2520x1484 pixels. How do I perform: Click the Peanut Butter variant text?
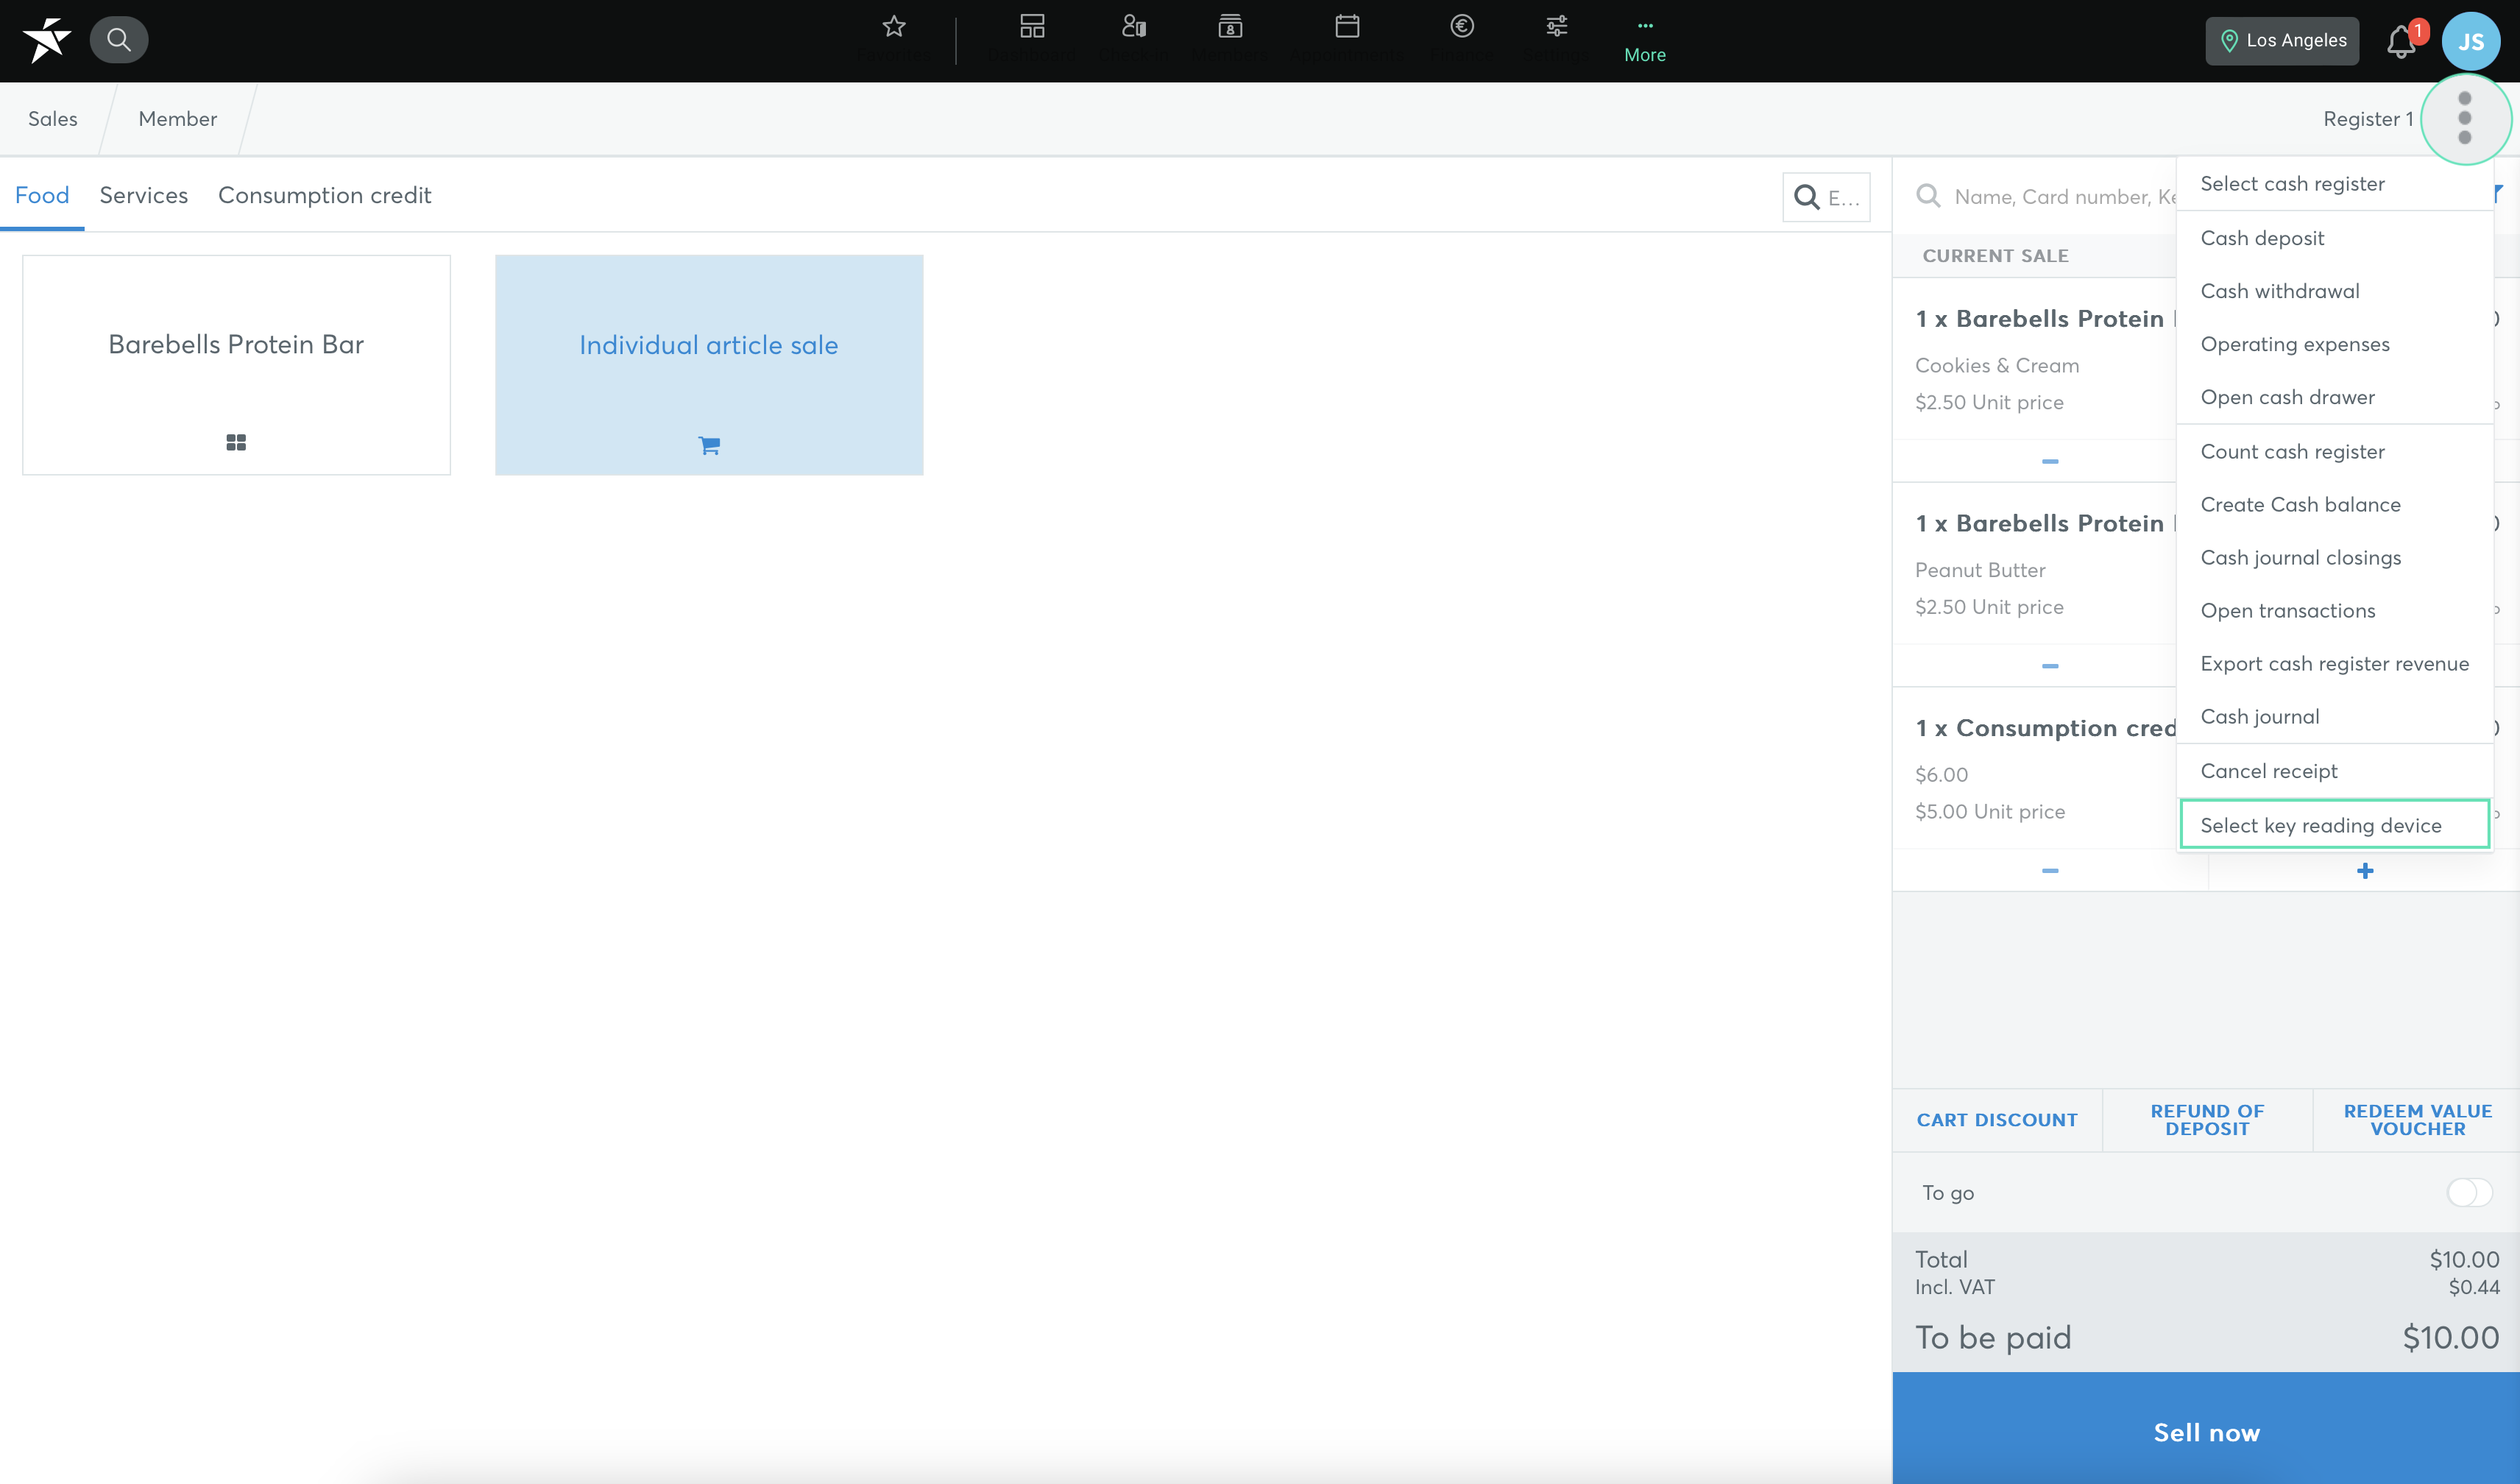click(1980, 571)
